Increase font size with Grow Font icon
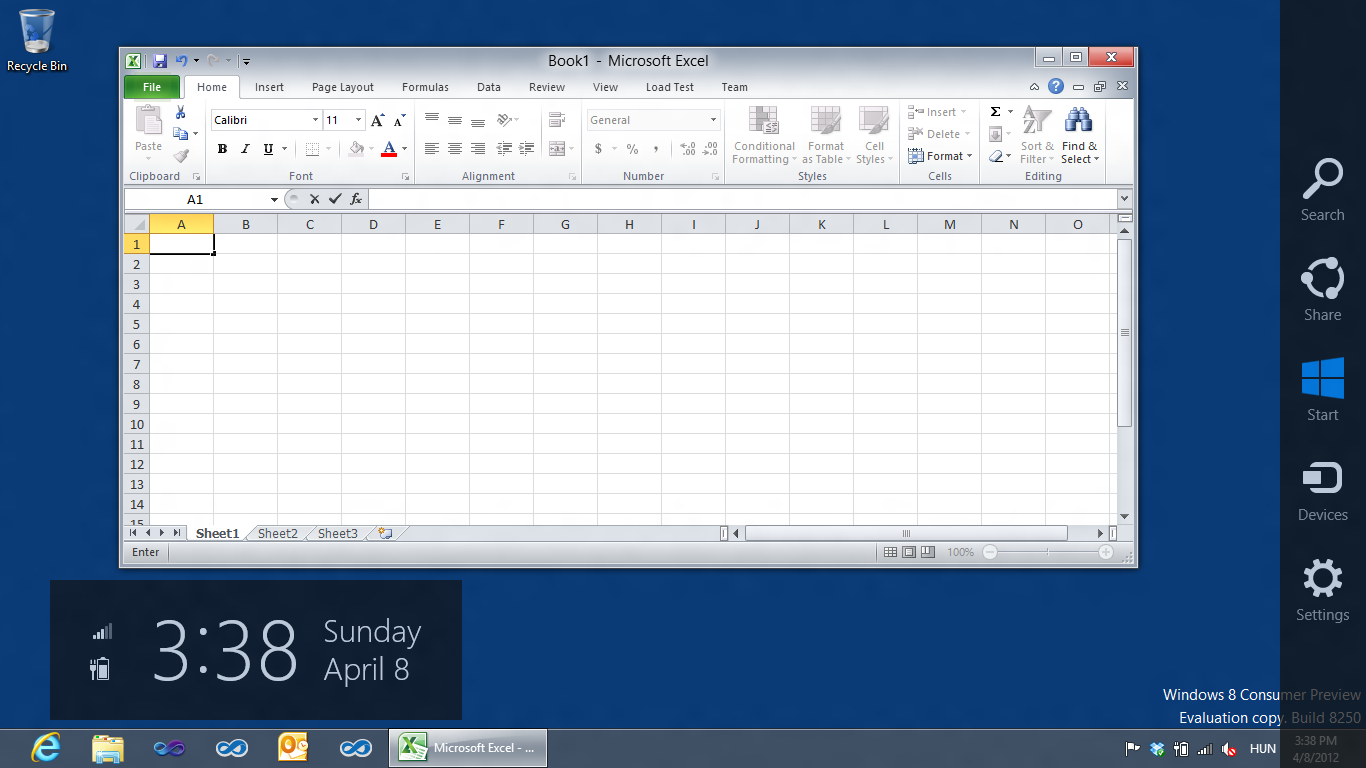The width and height of the screenshot is (1366, 768). click(377, 120)
